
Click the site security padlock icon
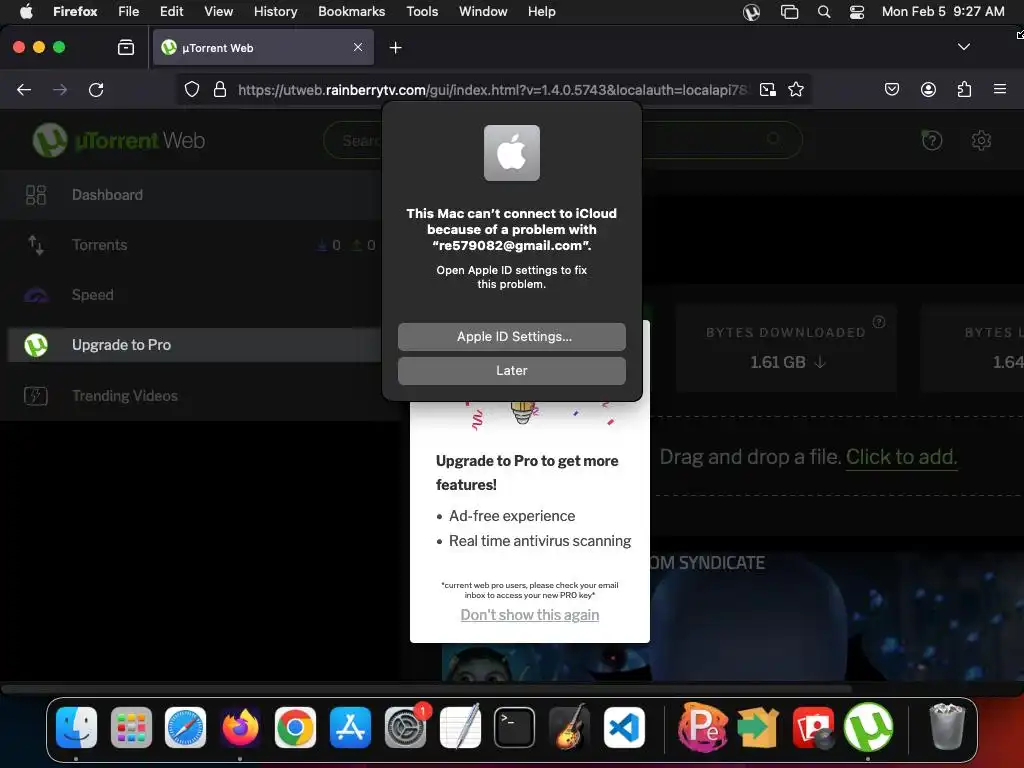(x=220, y=89)
